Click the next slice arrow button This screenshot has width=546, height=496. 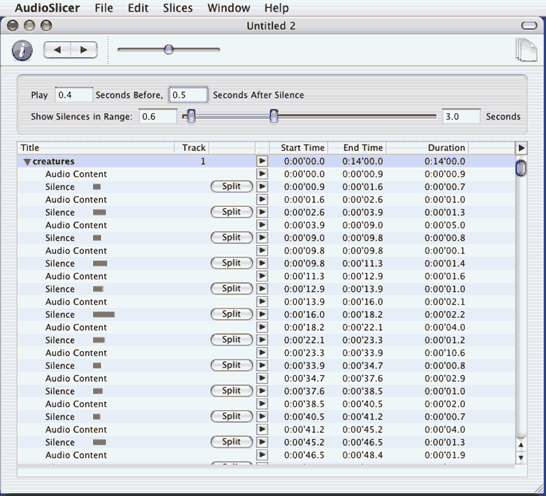click(x=84, y=50)
